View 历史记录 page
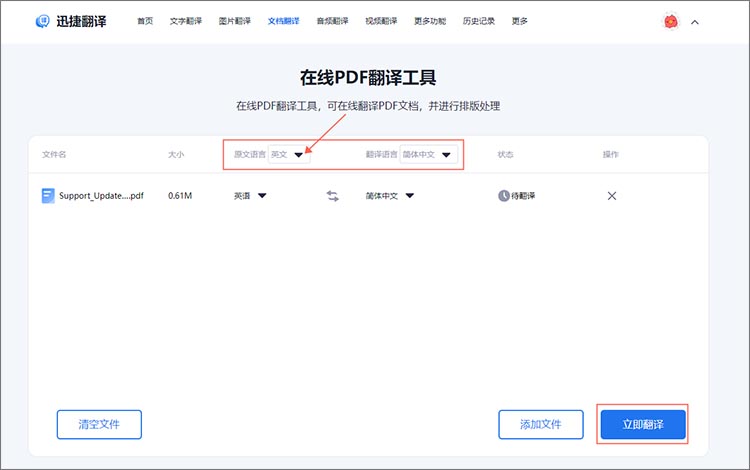Viewport: 750px width, 470px height. pos(479,21)
